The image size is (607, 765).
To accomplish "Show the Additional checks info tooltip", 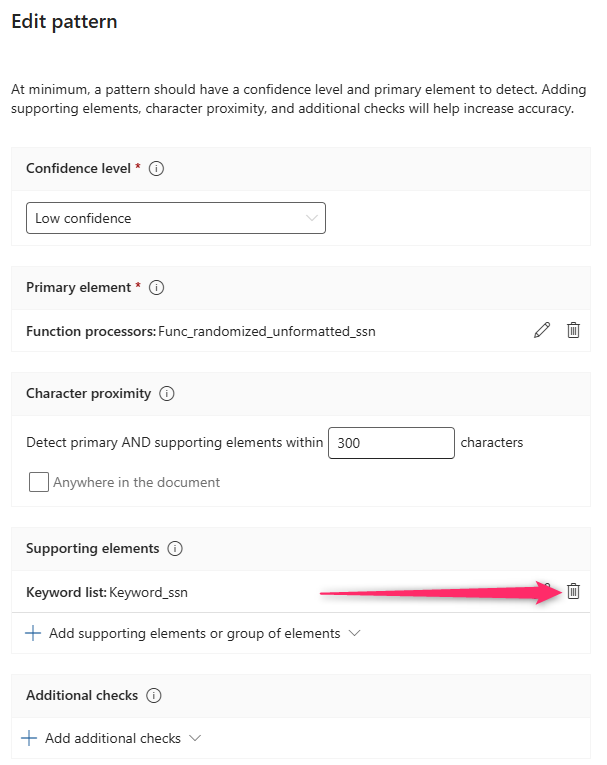I will coord(154,695).
